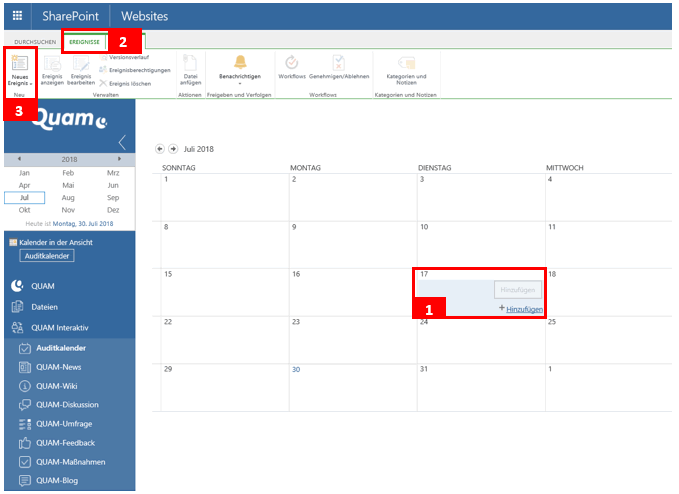This screenshot has height=494, width=679.
Task: Click the Hinzufügen link on day 17
Action: pos(524,309)
